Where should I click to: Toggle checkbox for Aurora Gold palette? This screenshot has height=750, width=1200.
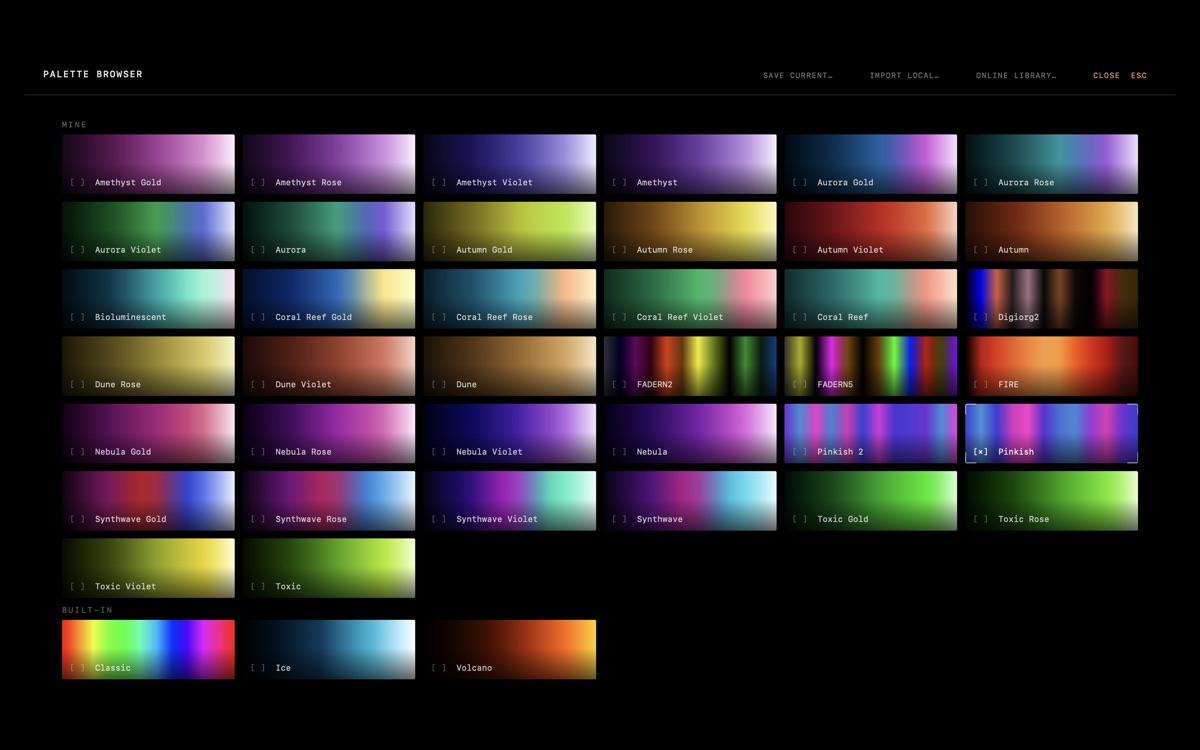click(x=800, y=182)
